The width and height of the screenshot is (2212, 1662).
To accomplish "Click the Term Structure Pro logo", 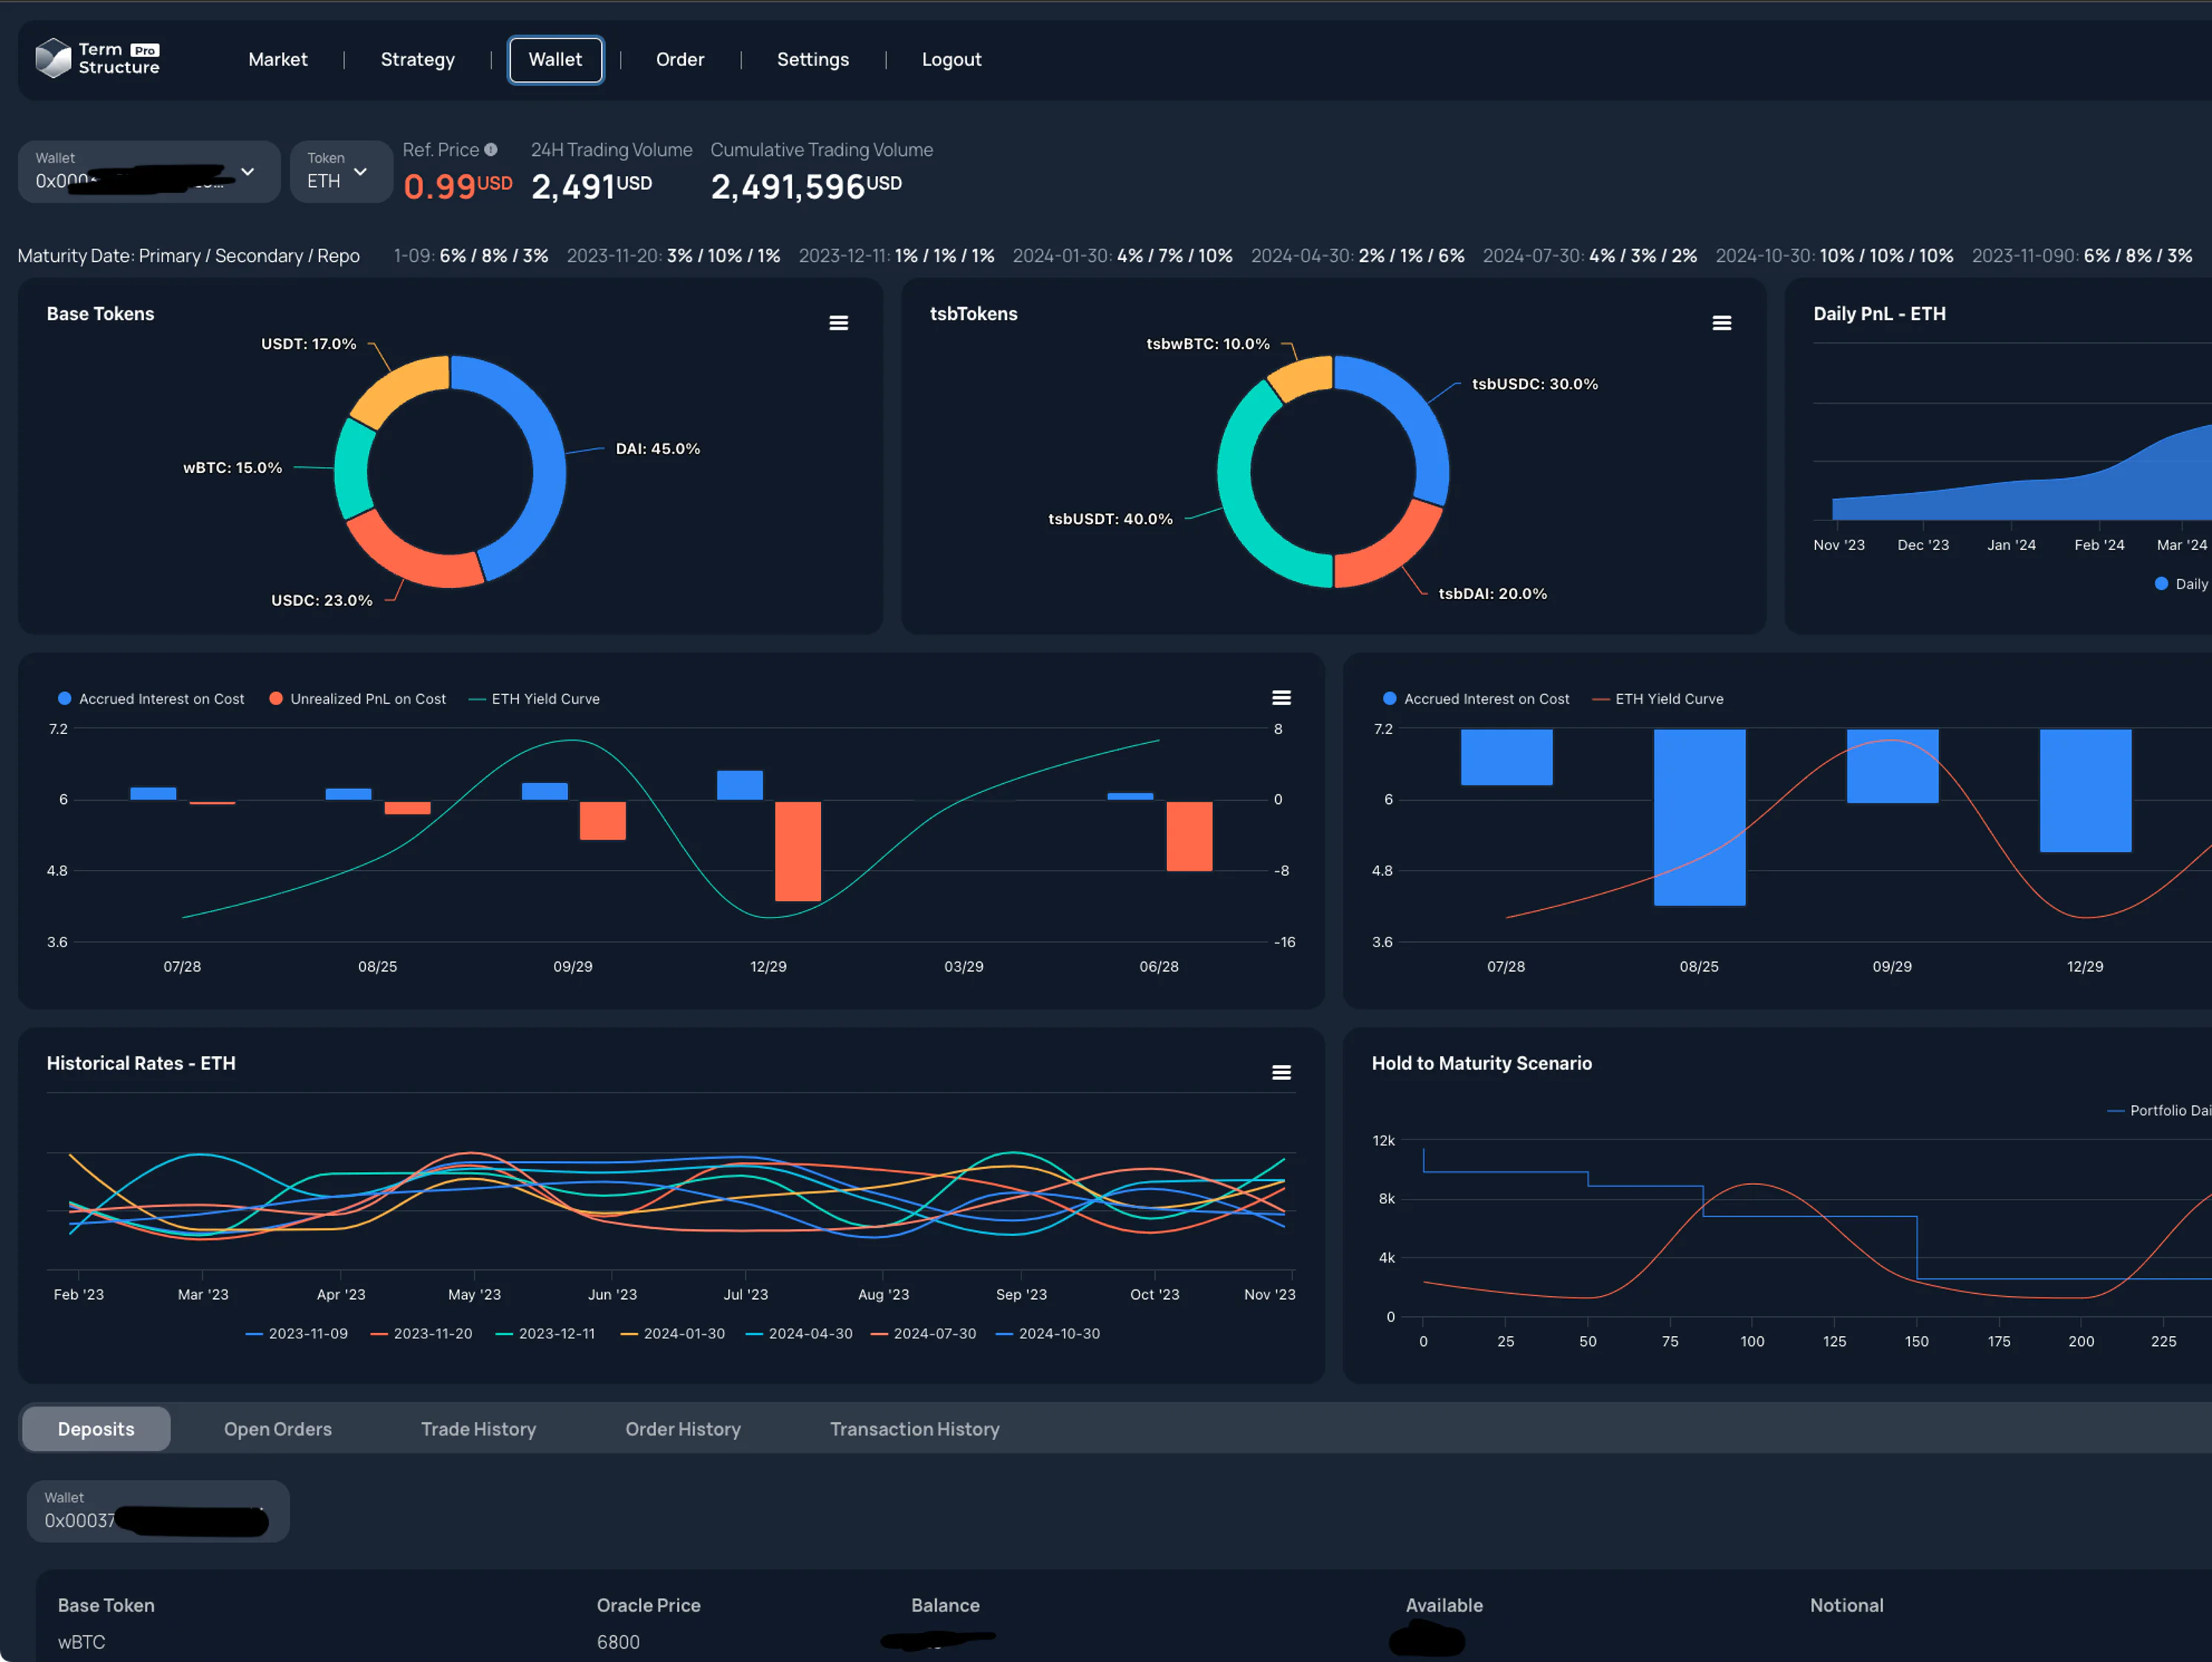I will tap(98, 58).
